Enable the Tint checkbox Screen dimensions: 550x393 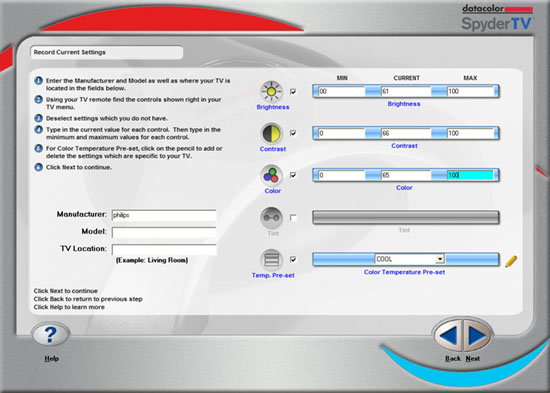click(x=293, y=218)
